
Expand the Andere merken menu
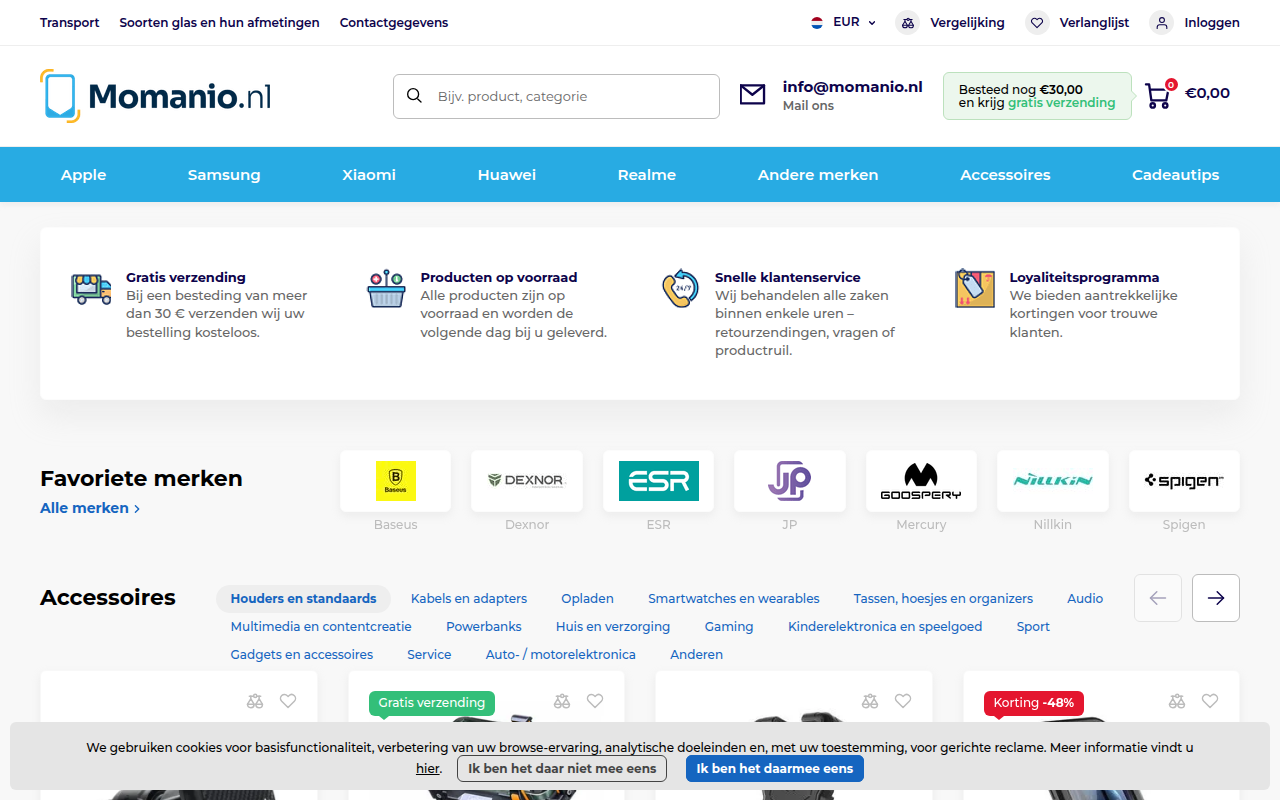tap(818, 175)
